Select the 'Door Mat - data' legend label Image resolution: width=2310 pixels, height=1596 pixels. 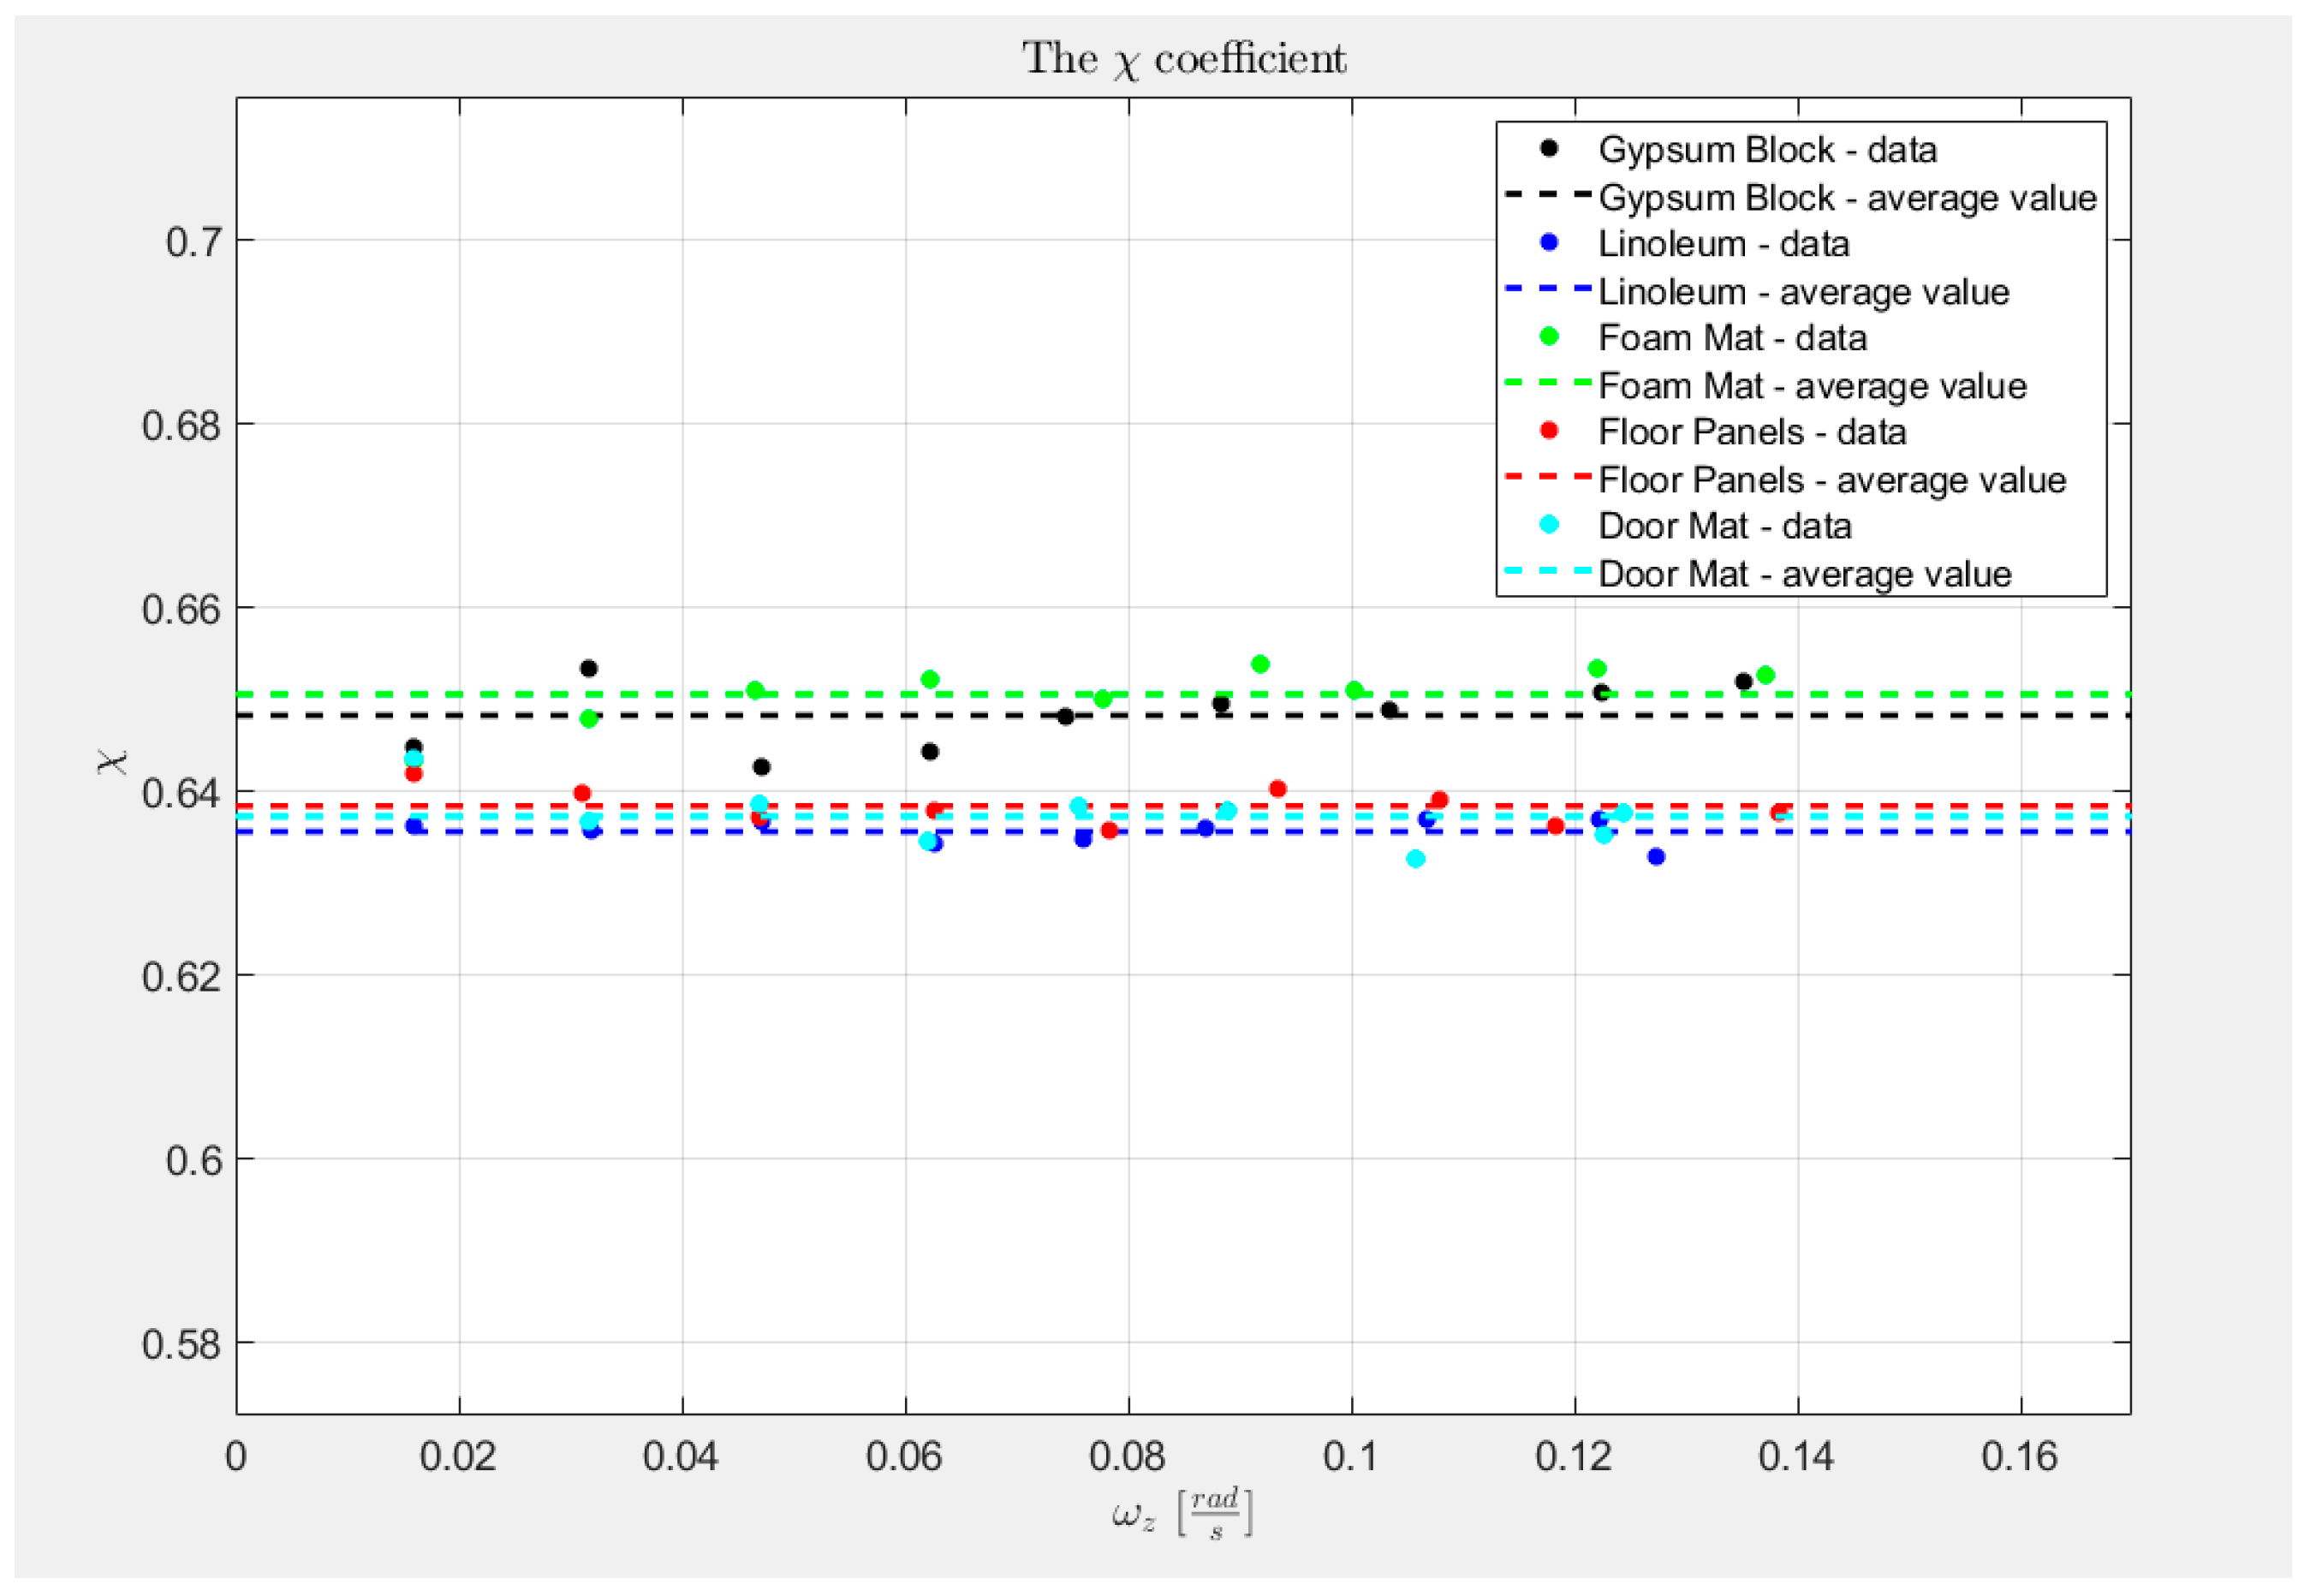click(x=1724, y=526)
